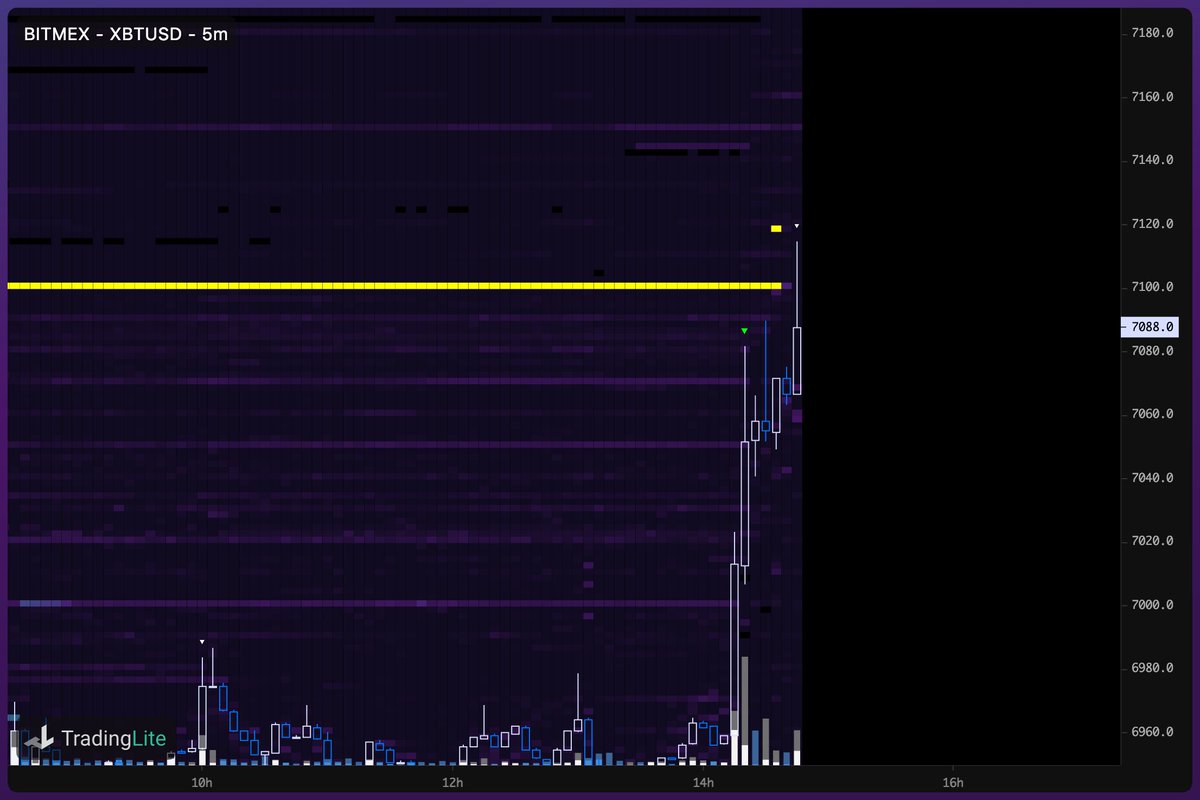Click the white triangle marker above 10h candle

point(202,642)
